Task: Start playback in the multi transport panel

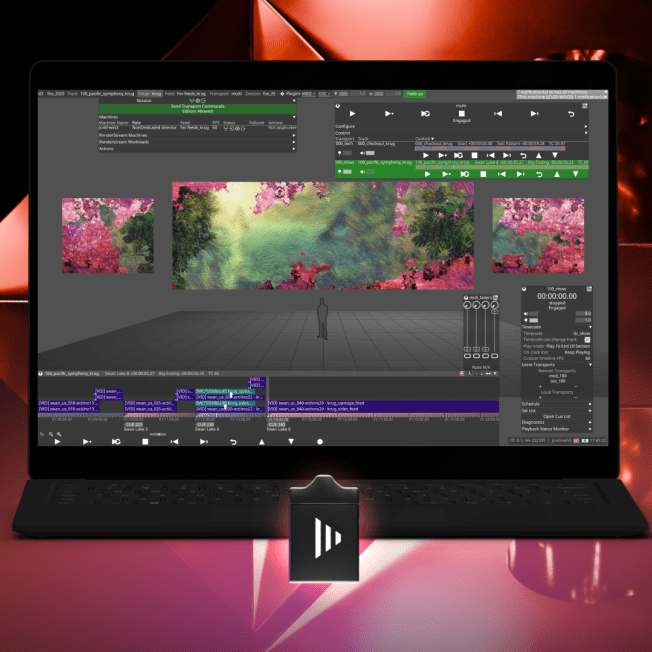Action: click(x=352, y=114)
